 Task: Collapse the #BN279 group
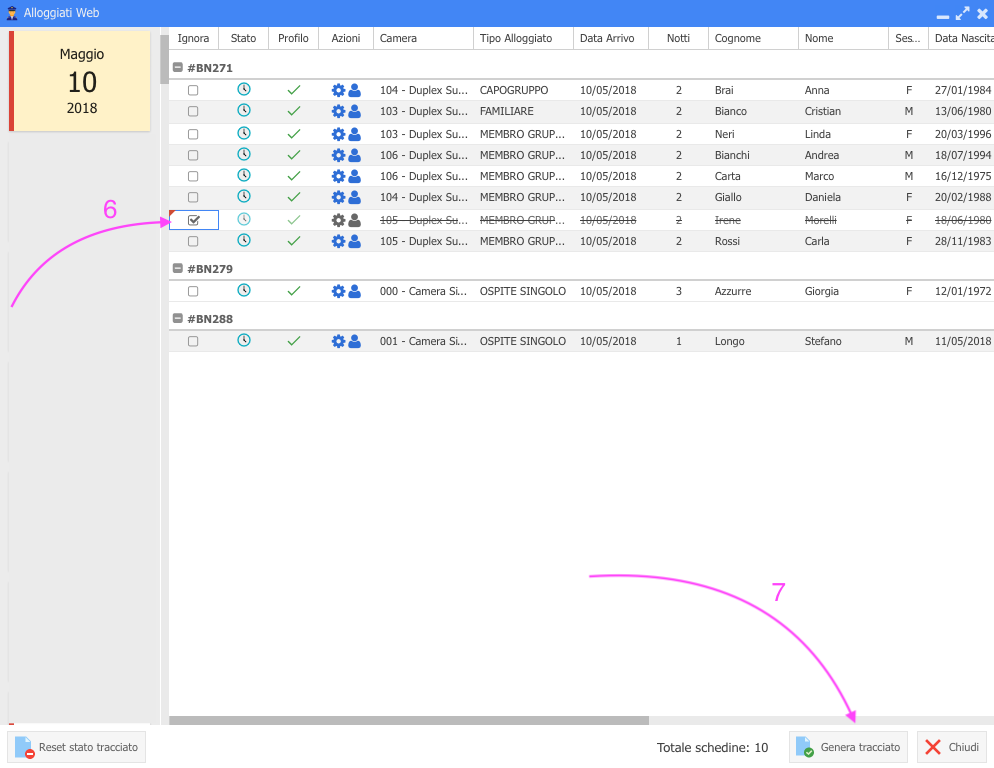[178, 268]
